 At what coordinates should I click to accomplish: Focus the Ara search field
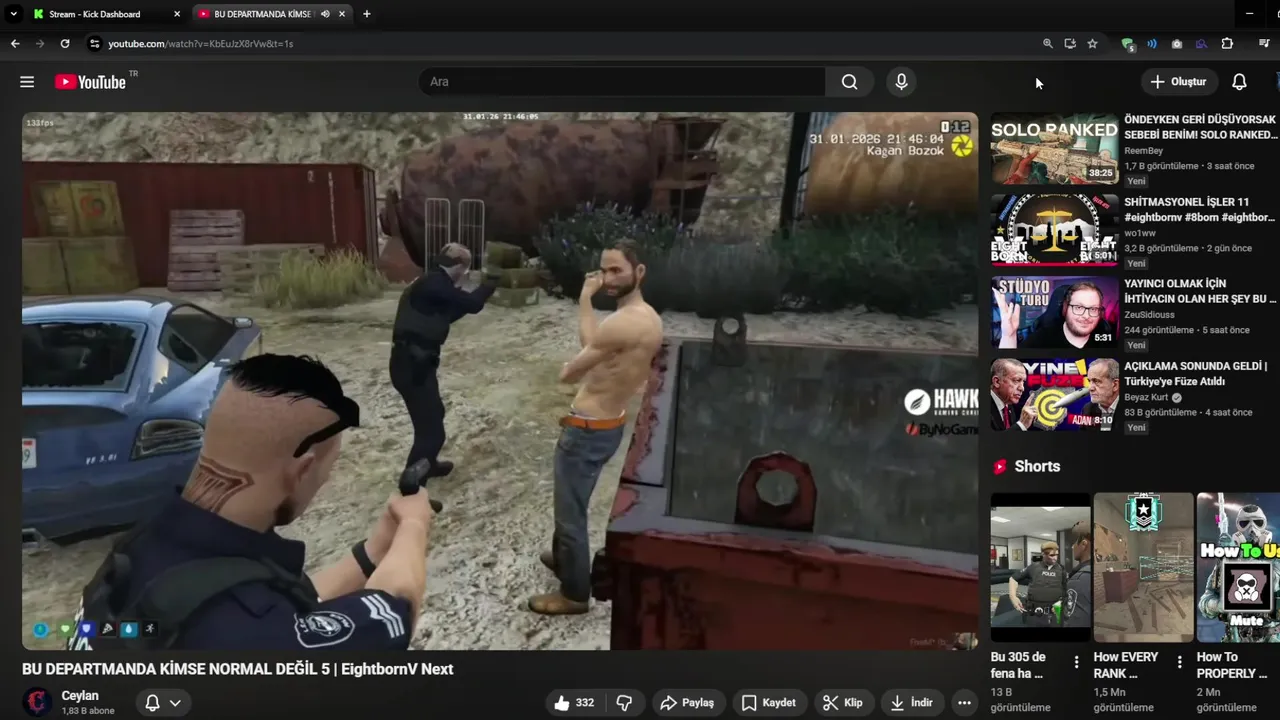point(622,82)
